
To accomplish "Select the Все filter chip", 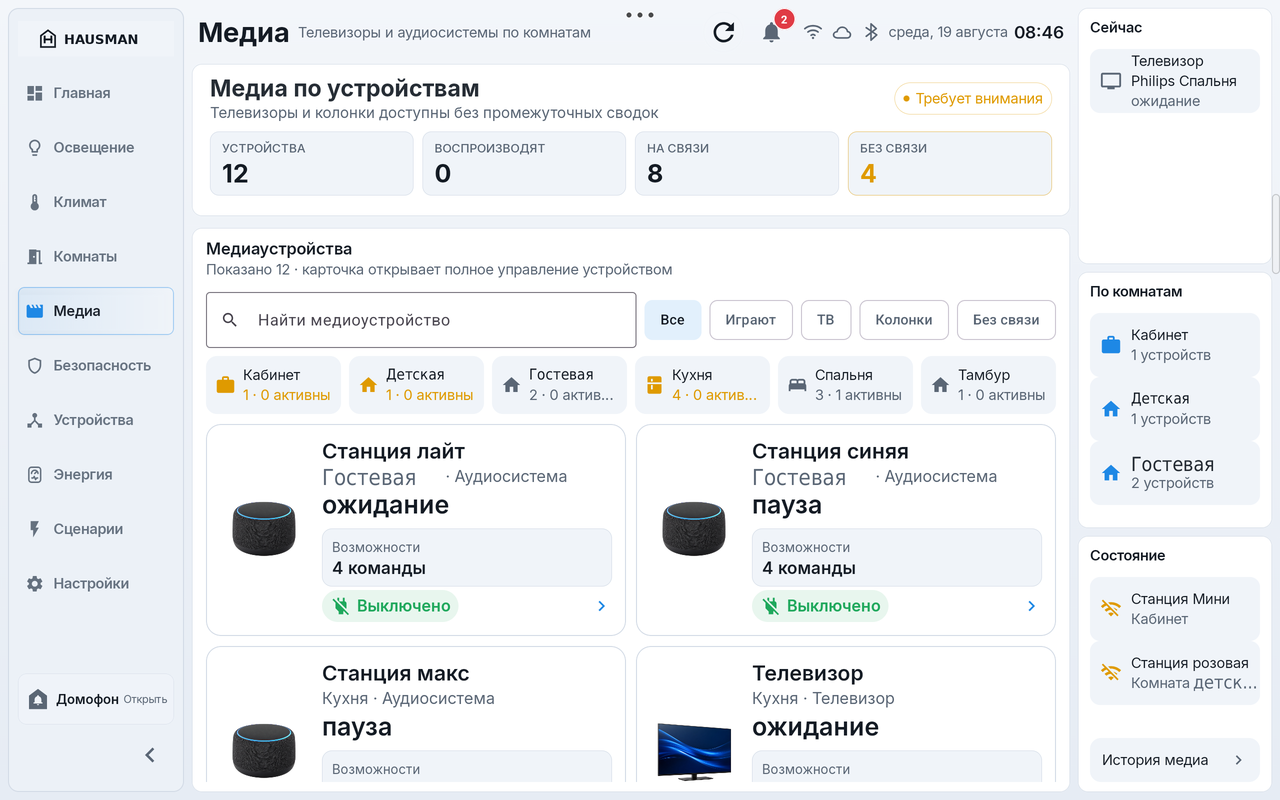I will 673,320.
